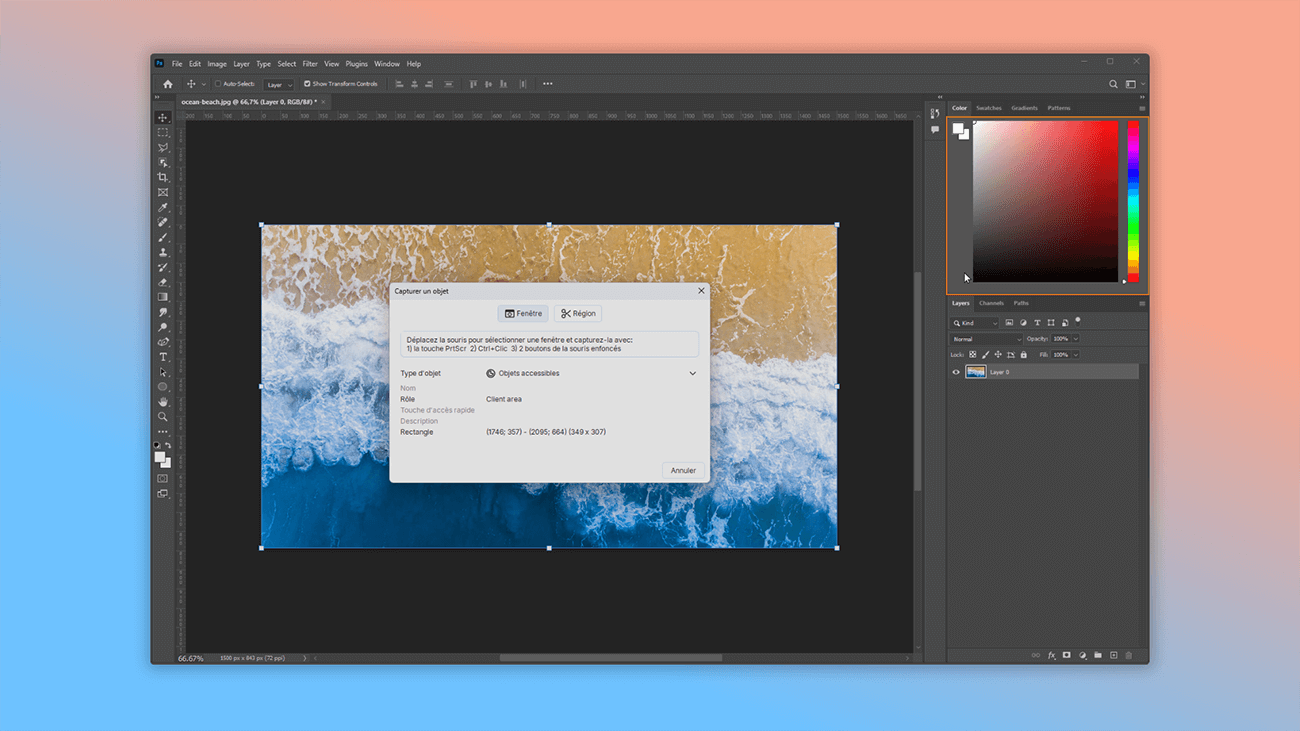The width and height of the screenshot is (1300, 731).
Task: Select the Eyedropper tool
Action: [x=163, y=207]
